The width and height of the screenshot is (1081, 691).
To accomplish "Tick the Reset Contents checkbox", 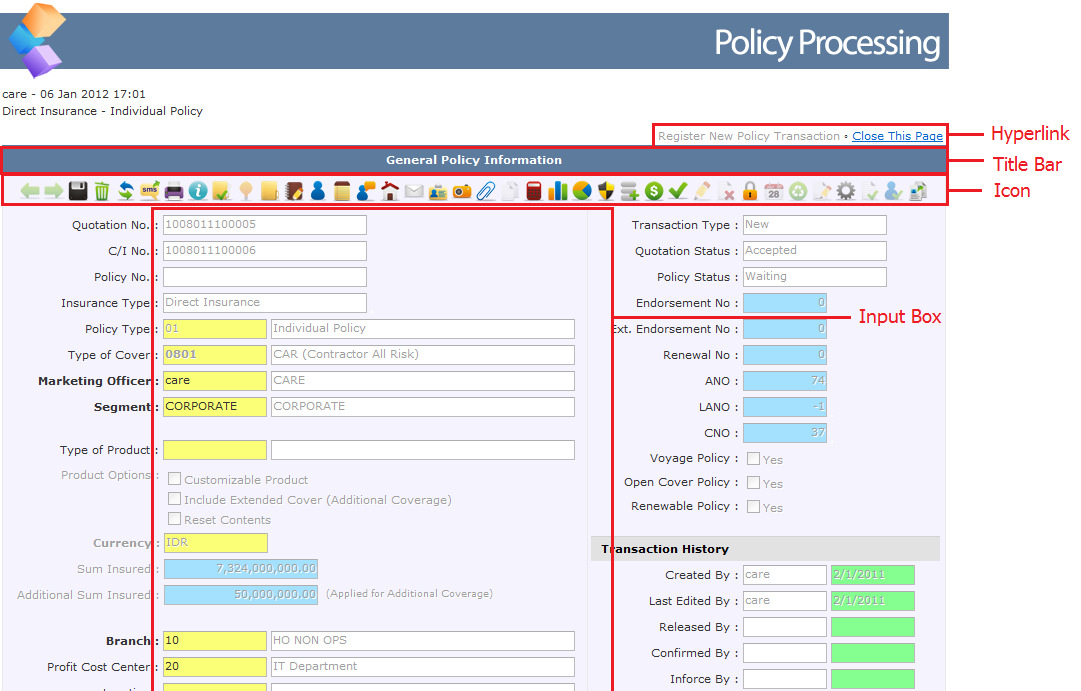I will (174, 519).
